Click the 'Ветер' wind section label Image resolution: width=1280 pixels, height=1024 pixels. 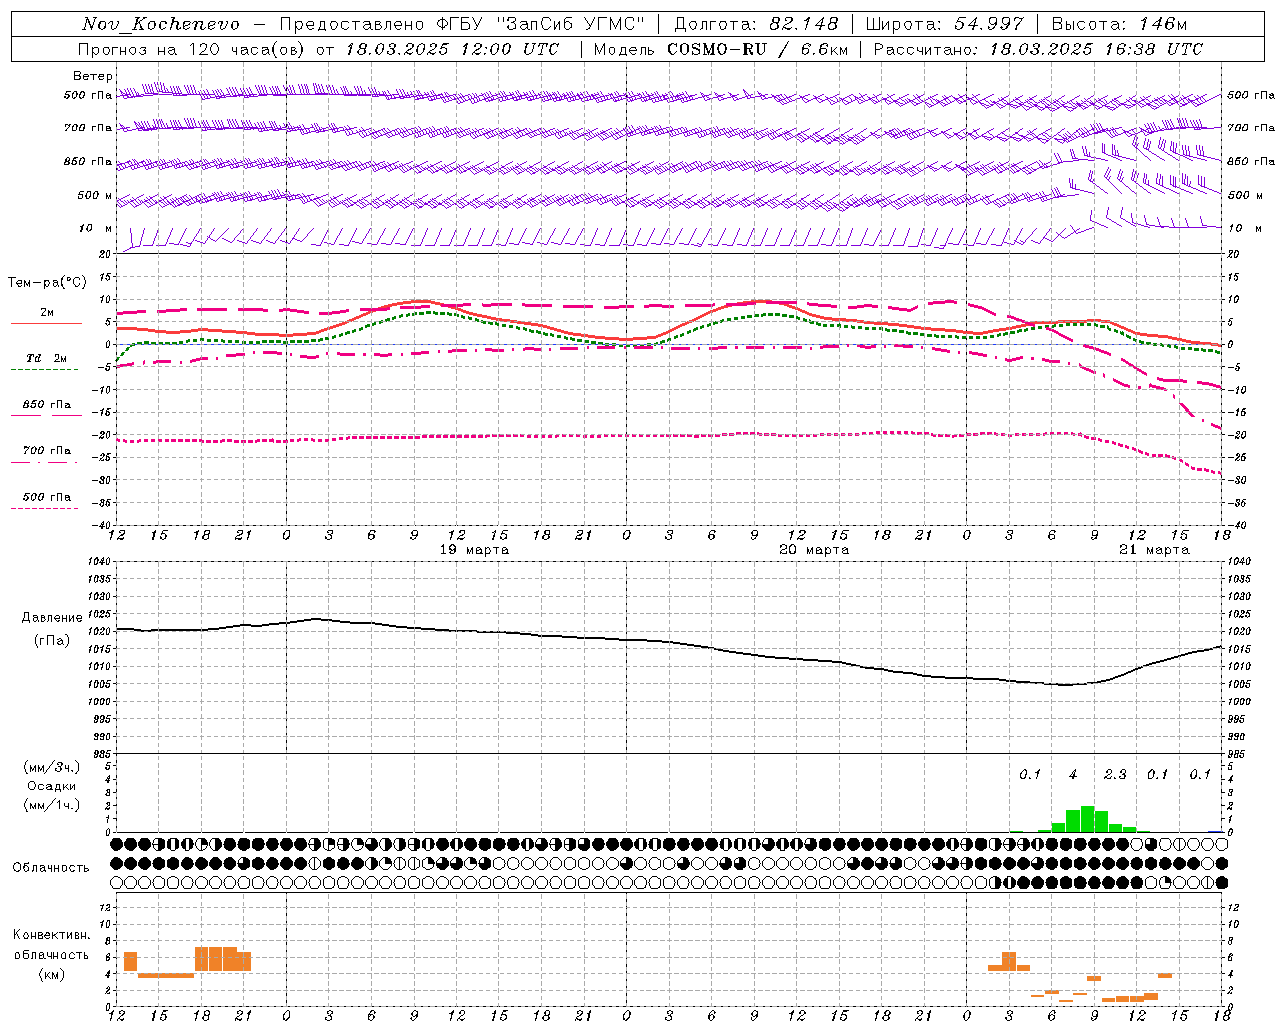pos(93,76)
